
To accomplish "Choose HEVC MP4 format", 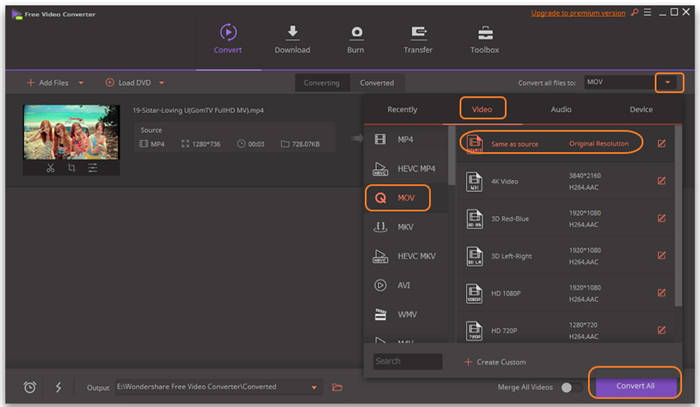I will pos(406,169).
